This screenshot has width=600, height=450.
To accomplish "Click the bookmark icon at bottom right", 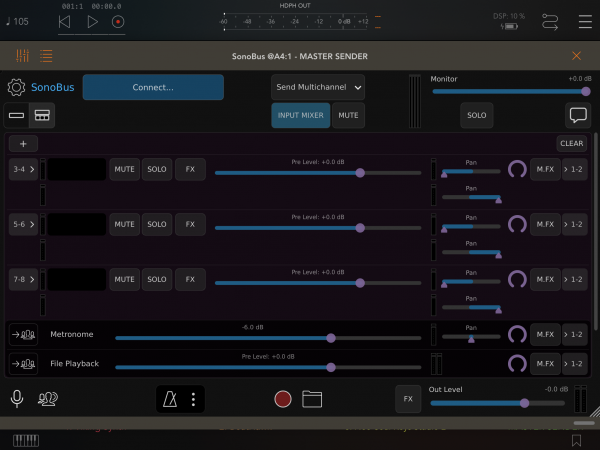I will tap(576, 440).
